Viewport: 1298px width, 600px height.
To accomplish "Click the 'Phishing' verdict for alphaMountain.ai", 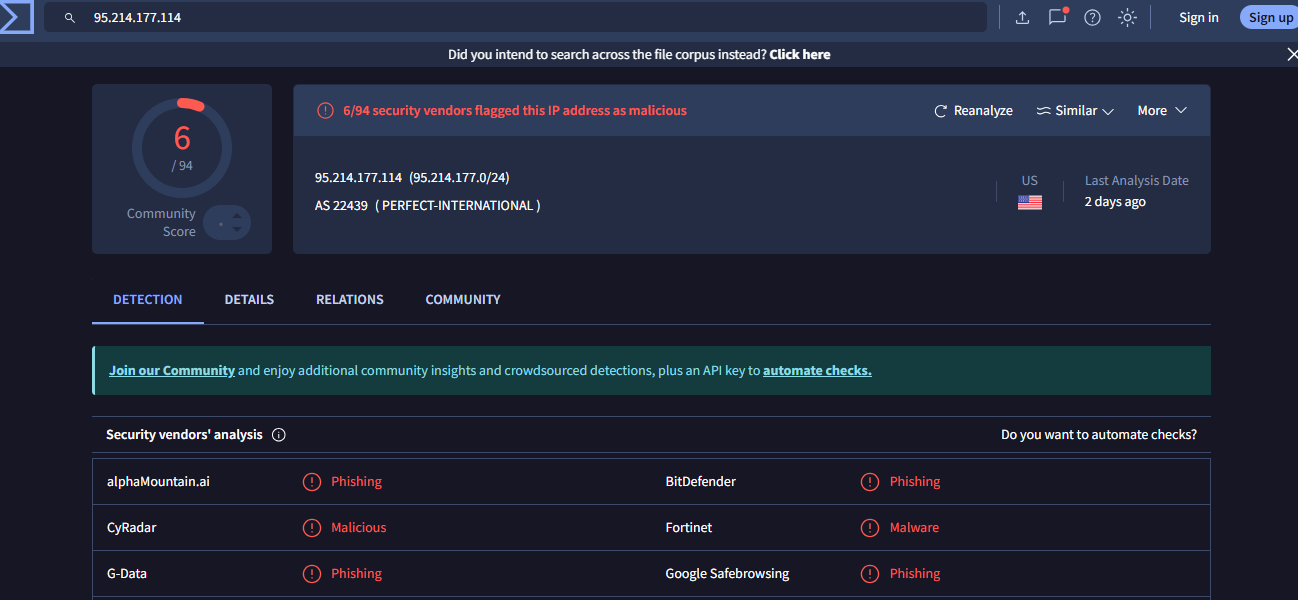I will (x=356, y=482).
